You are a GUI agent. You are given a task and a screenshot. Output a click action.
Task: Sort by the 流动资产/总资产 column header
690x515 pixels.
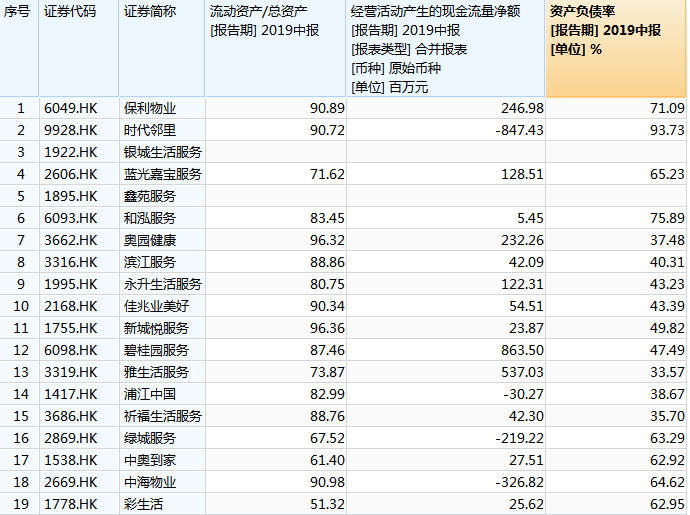275,48
